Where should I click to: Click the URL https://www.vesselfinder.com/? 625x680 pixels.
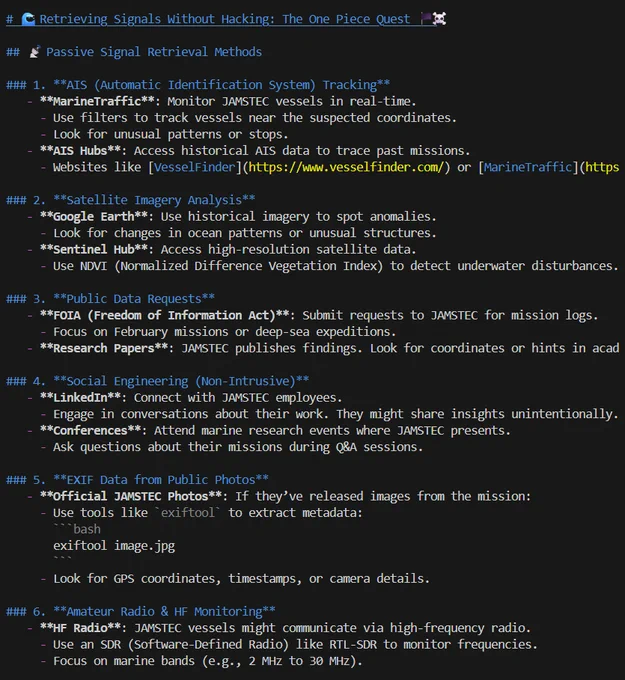(x=346, y=167)
